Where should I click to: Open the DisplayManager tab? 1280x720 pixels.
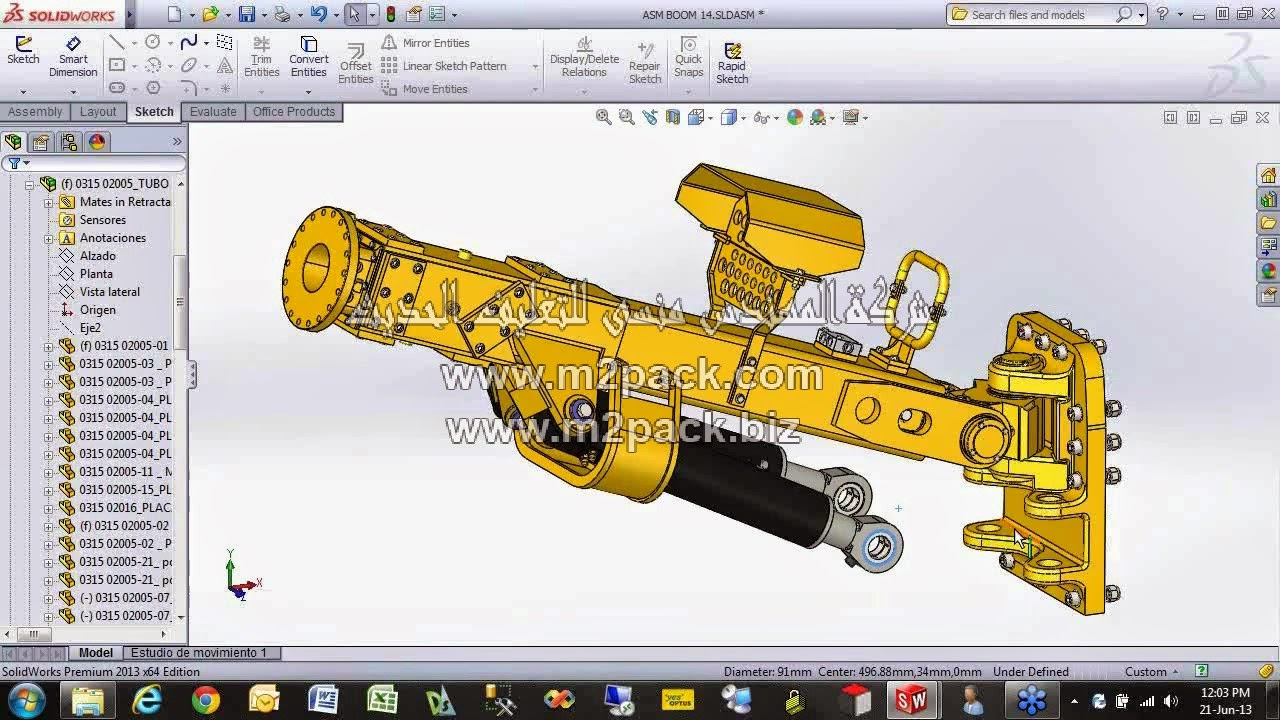pyautogui.click(x=97, y=142)
